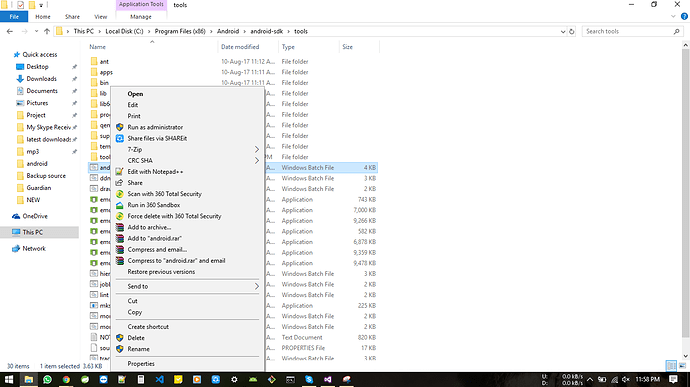Choose Copy from context menu
Image resolution: width=690 pixels, height=387 pixels.
pyautogui.click(x=135, y=312)
